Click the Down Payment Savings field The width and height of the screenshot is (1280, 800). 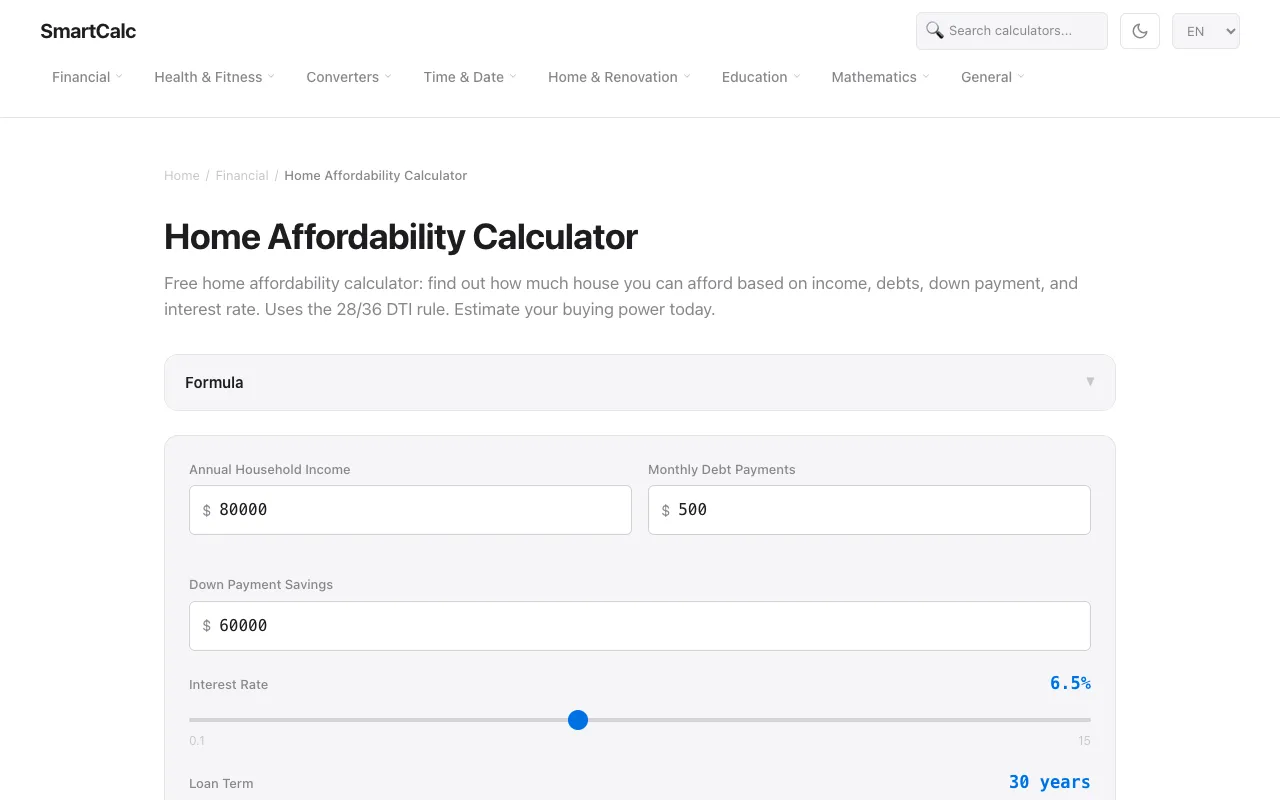point(640,626)
